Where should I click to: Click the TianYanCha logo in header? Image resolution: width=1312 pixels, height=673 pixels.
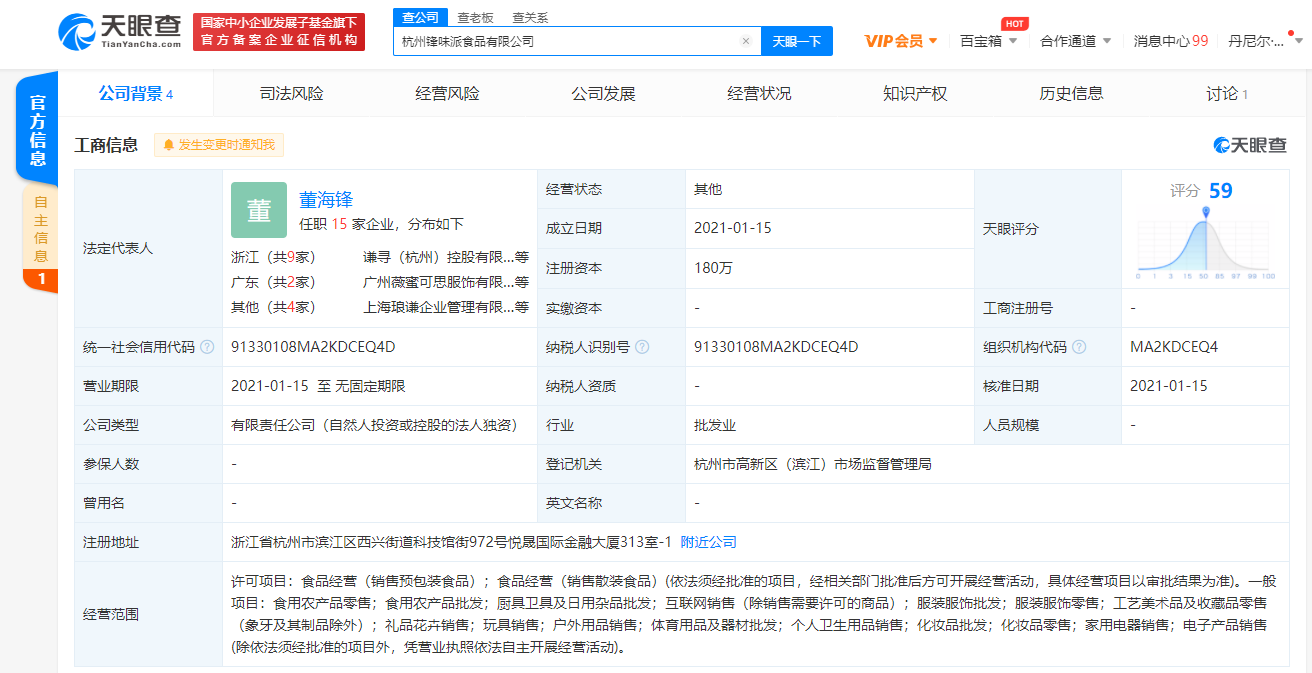click(x=120, y=32)
